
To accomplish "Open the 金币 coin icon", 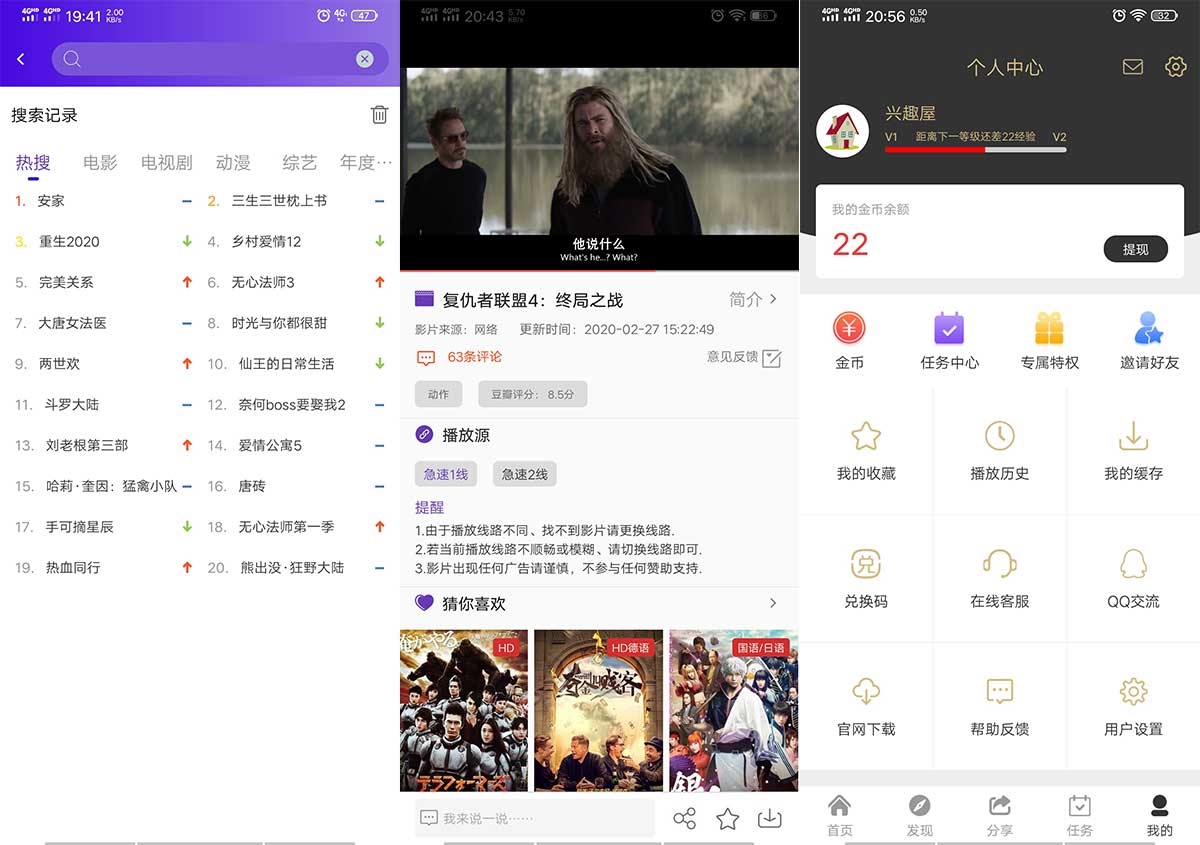I will (849, 328).
